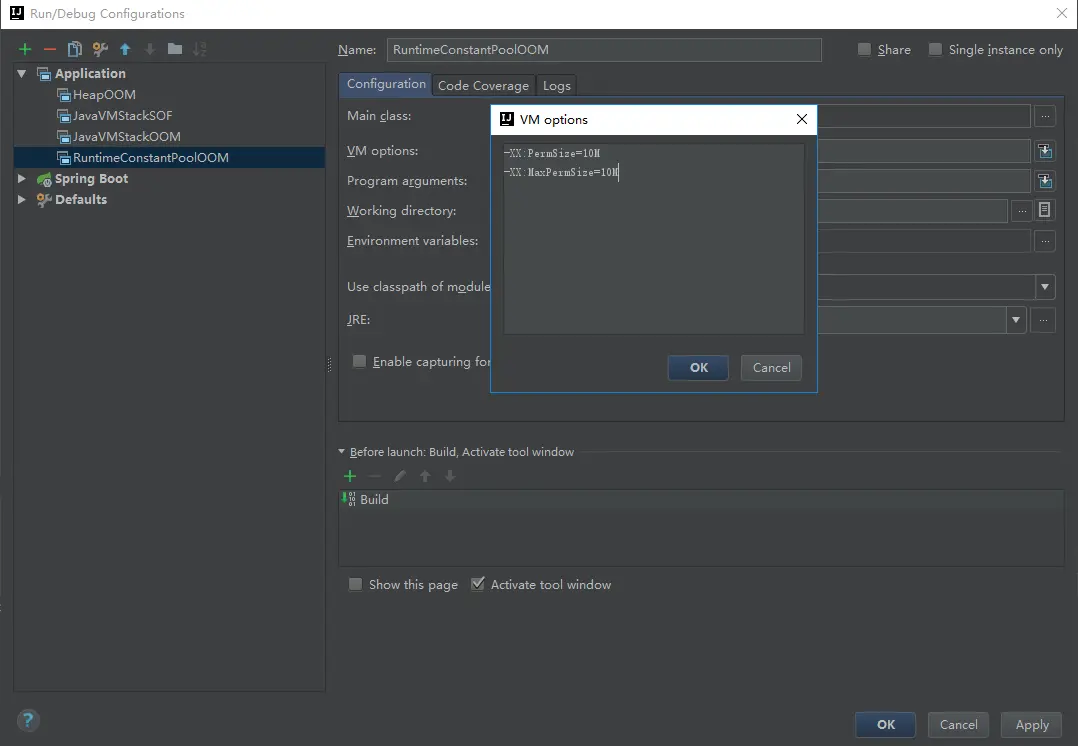Browse JRE ellipsis button
1078x746 pixels.
(x=1043, y=320)
